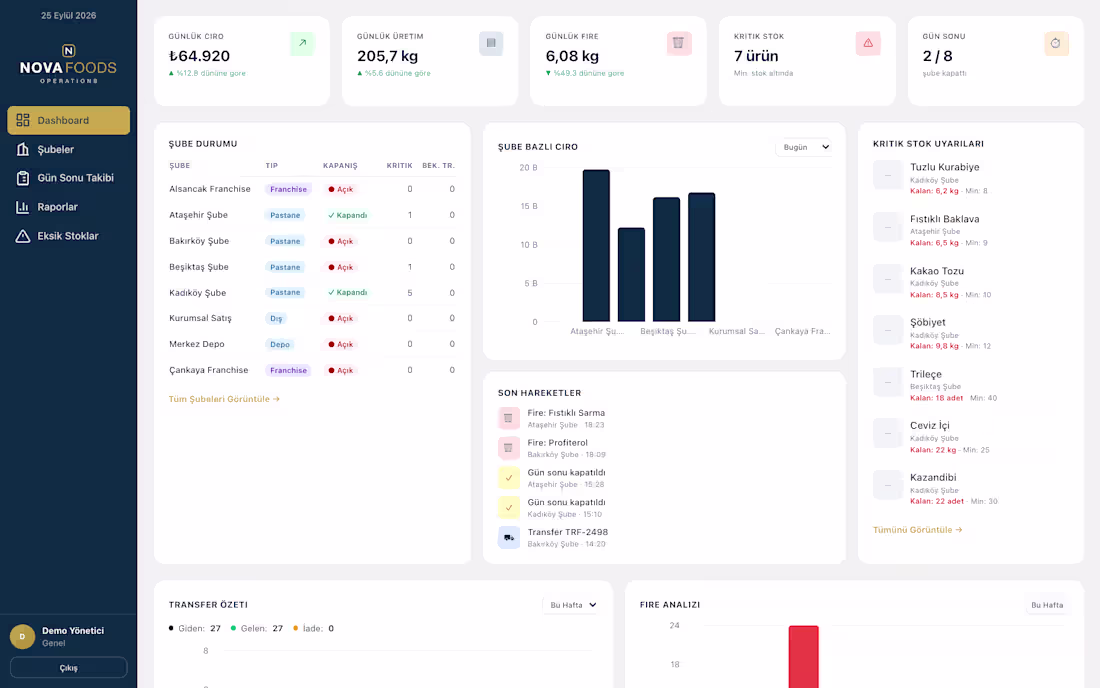Select the Merkez Depo row name

coord(196,344)
